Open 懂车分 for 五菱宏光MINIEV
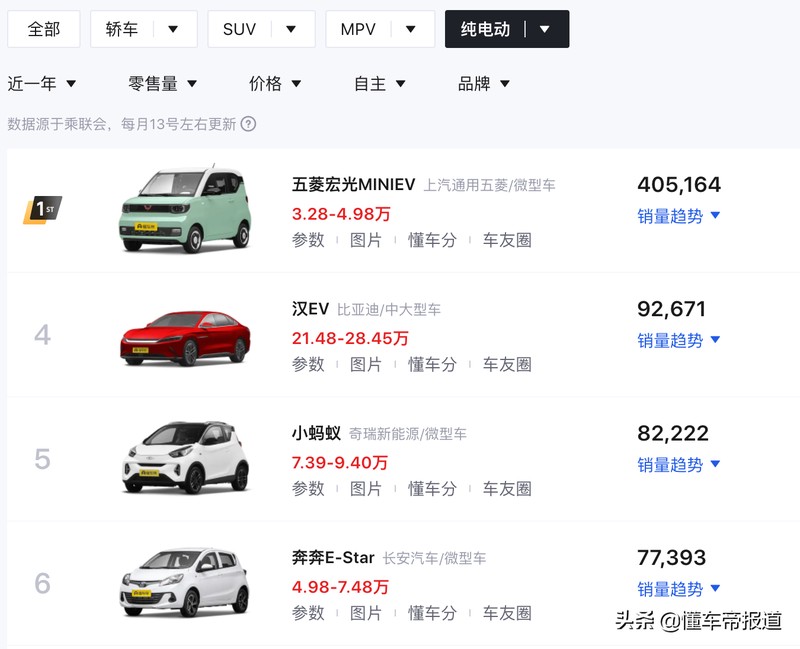Screen dimensions: 800x649 point(432,240)
